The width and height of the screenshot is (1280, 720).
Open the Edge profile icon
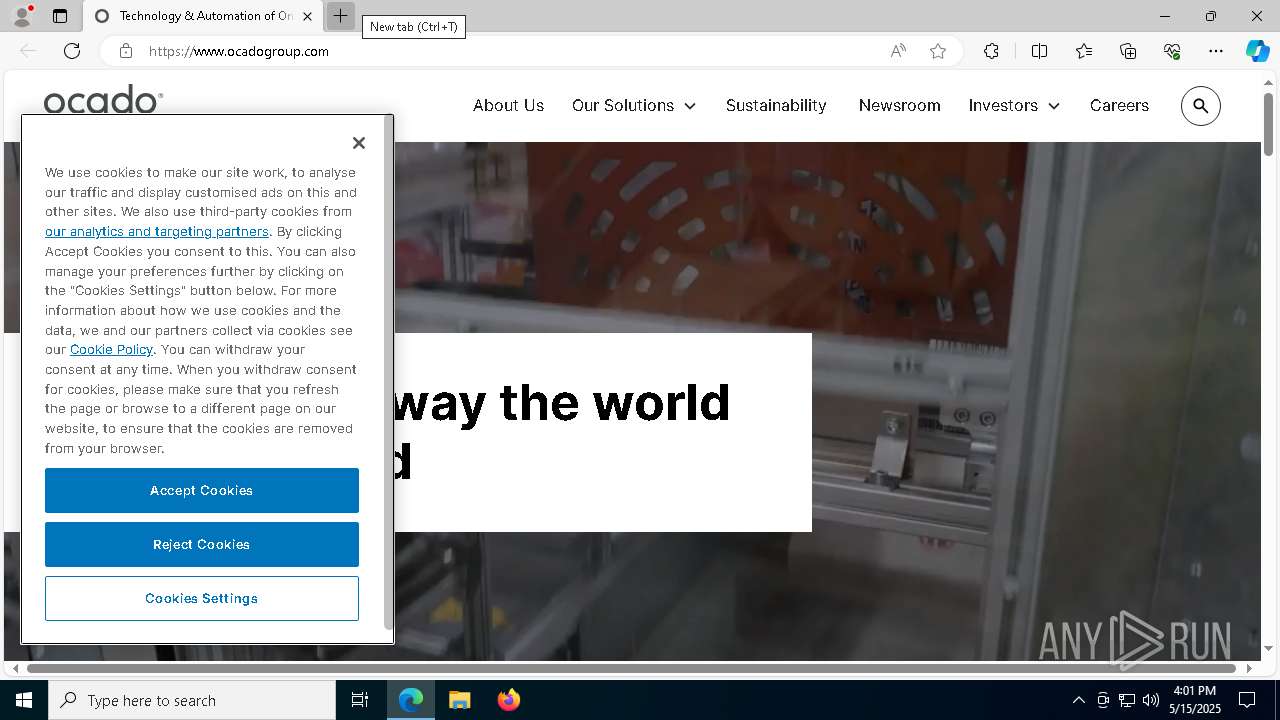pos(22,16)
